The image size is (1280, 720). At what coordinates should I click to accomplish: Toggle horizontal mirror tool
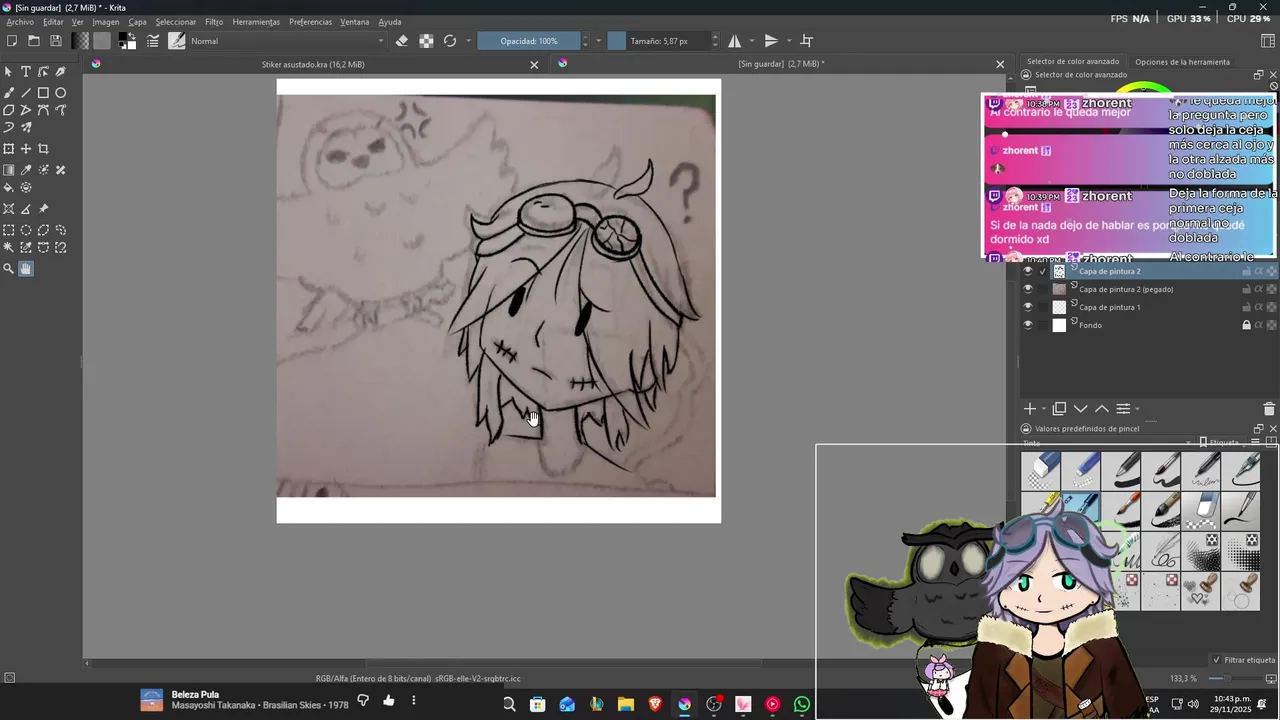pyautogui.click(x=735, y=41)
